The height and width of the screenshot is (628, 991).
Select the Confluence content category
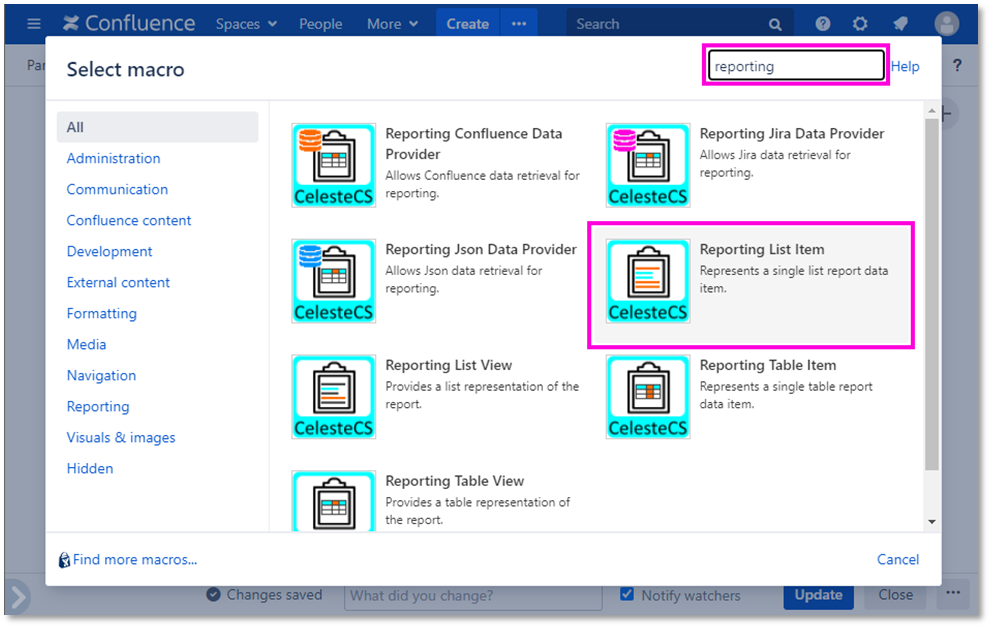(129, 220)
